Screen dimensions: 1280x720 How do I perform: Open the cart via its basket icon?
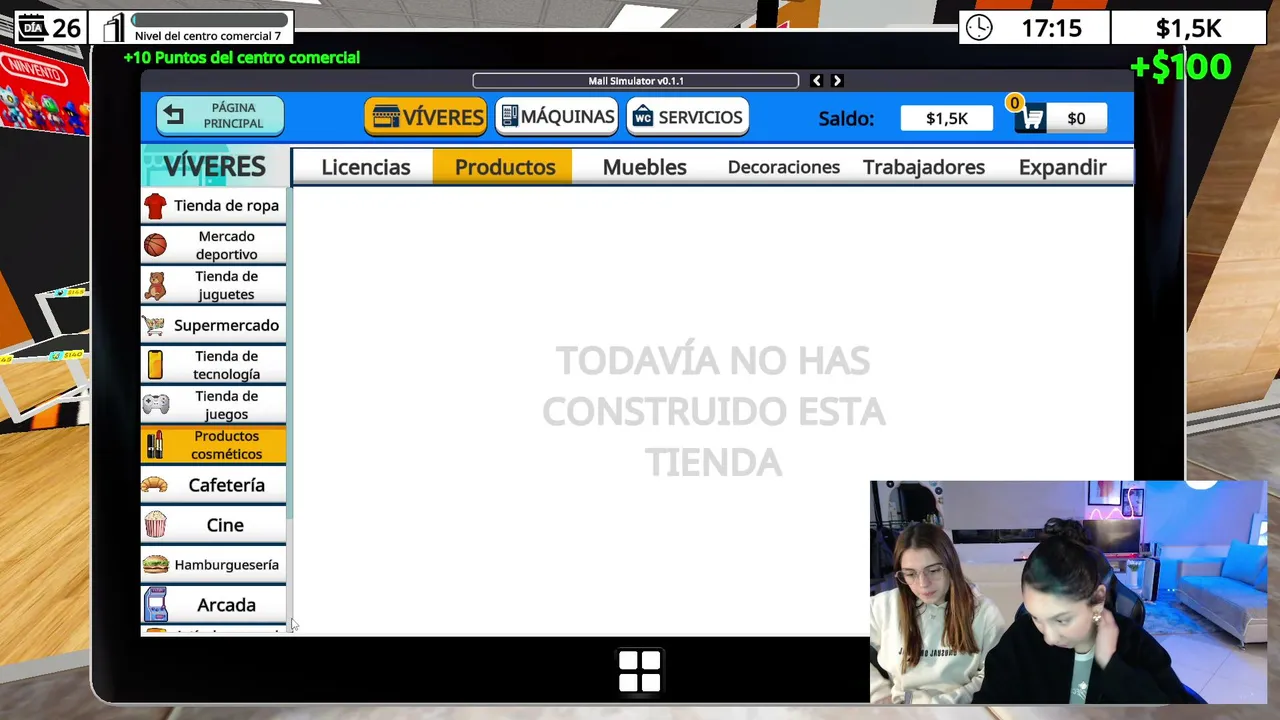click(x=1032, y=119)
